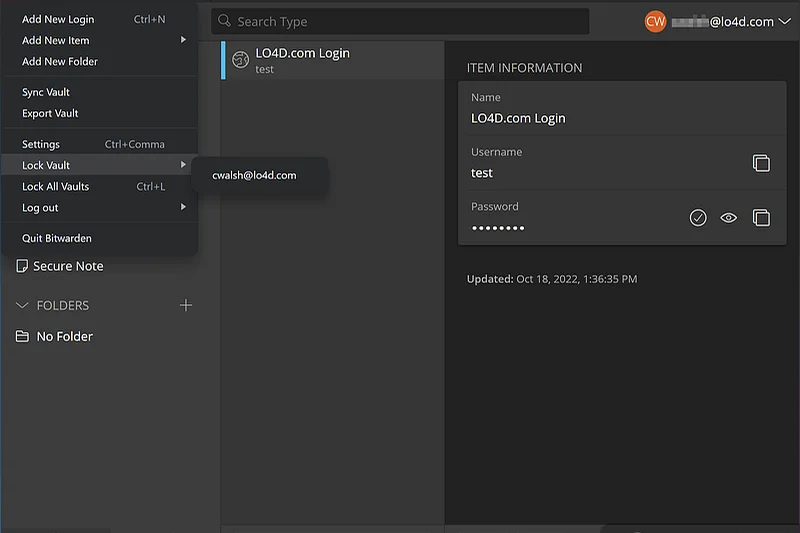Click the No Folder folder icon
Image resolution: width=800 pixels, height=533 pixels.
point(22,336)
